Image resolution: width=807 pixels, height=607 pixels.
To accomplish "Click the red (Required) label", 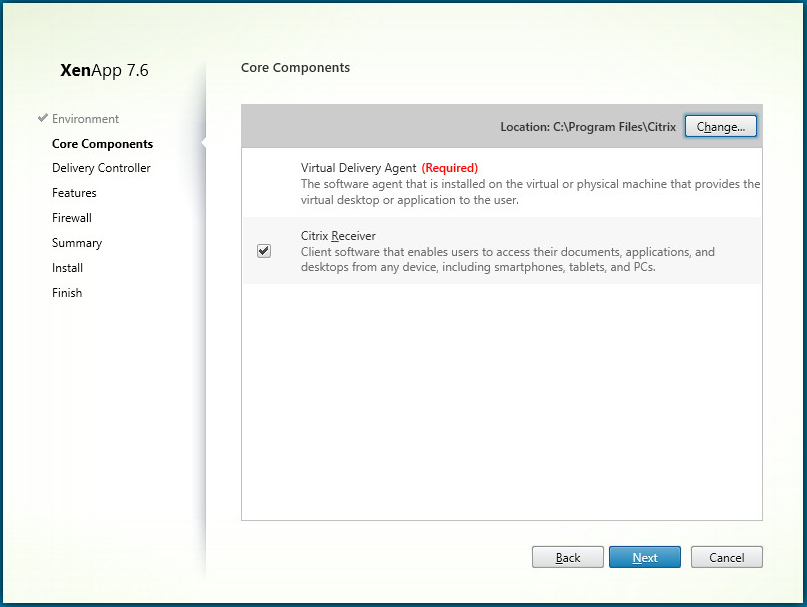I will tap(450, 168).
